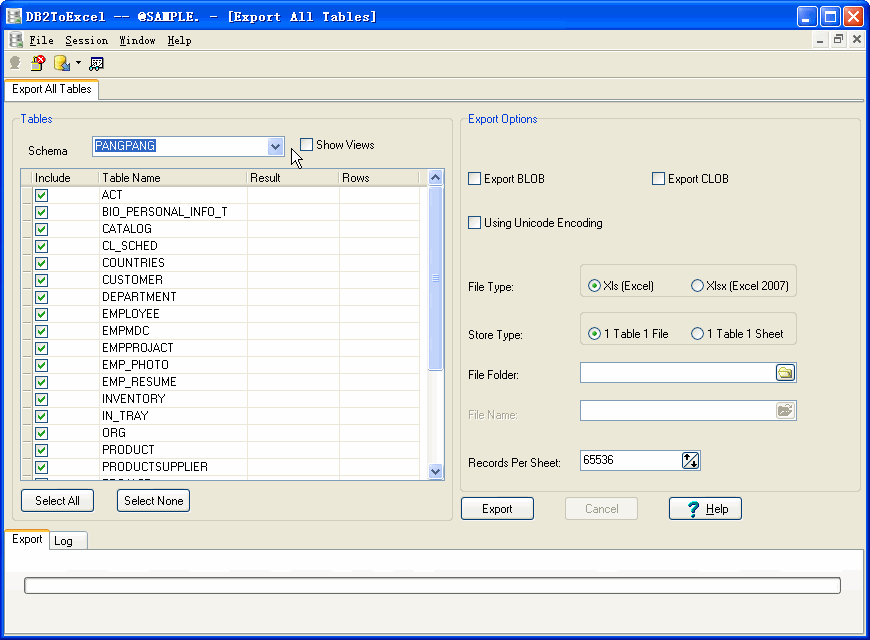Enable the Show Views checkbox
The width and height of the screenshot is (870, 640).
tap(306, 145)
